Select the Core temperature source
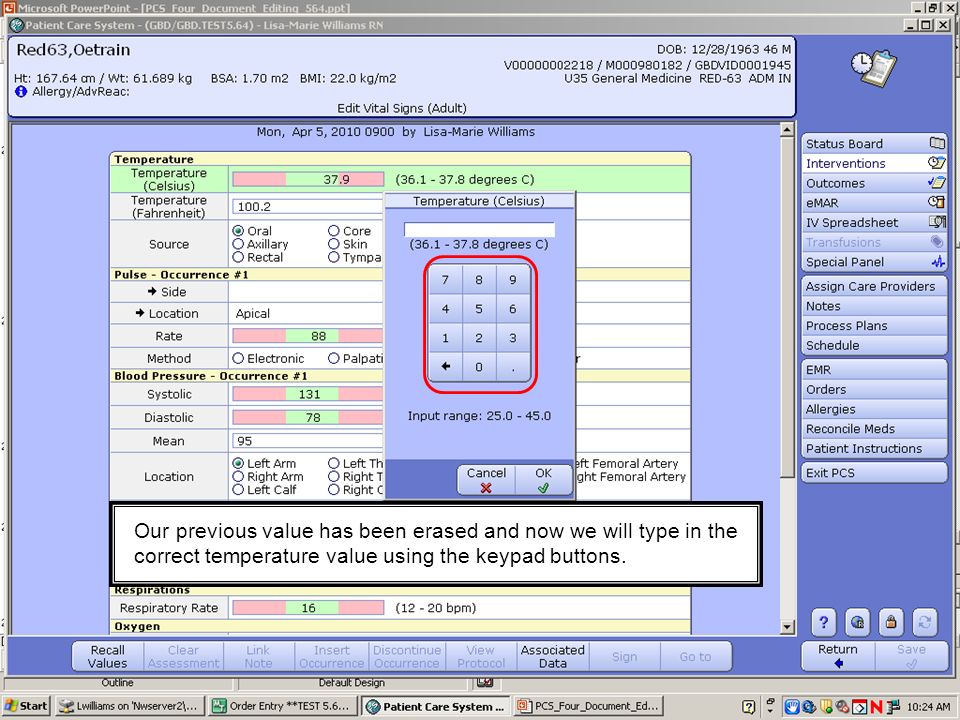The height and width of the screenshot is (720, 960). click(334, 231)
